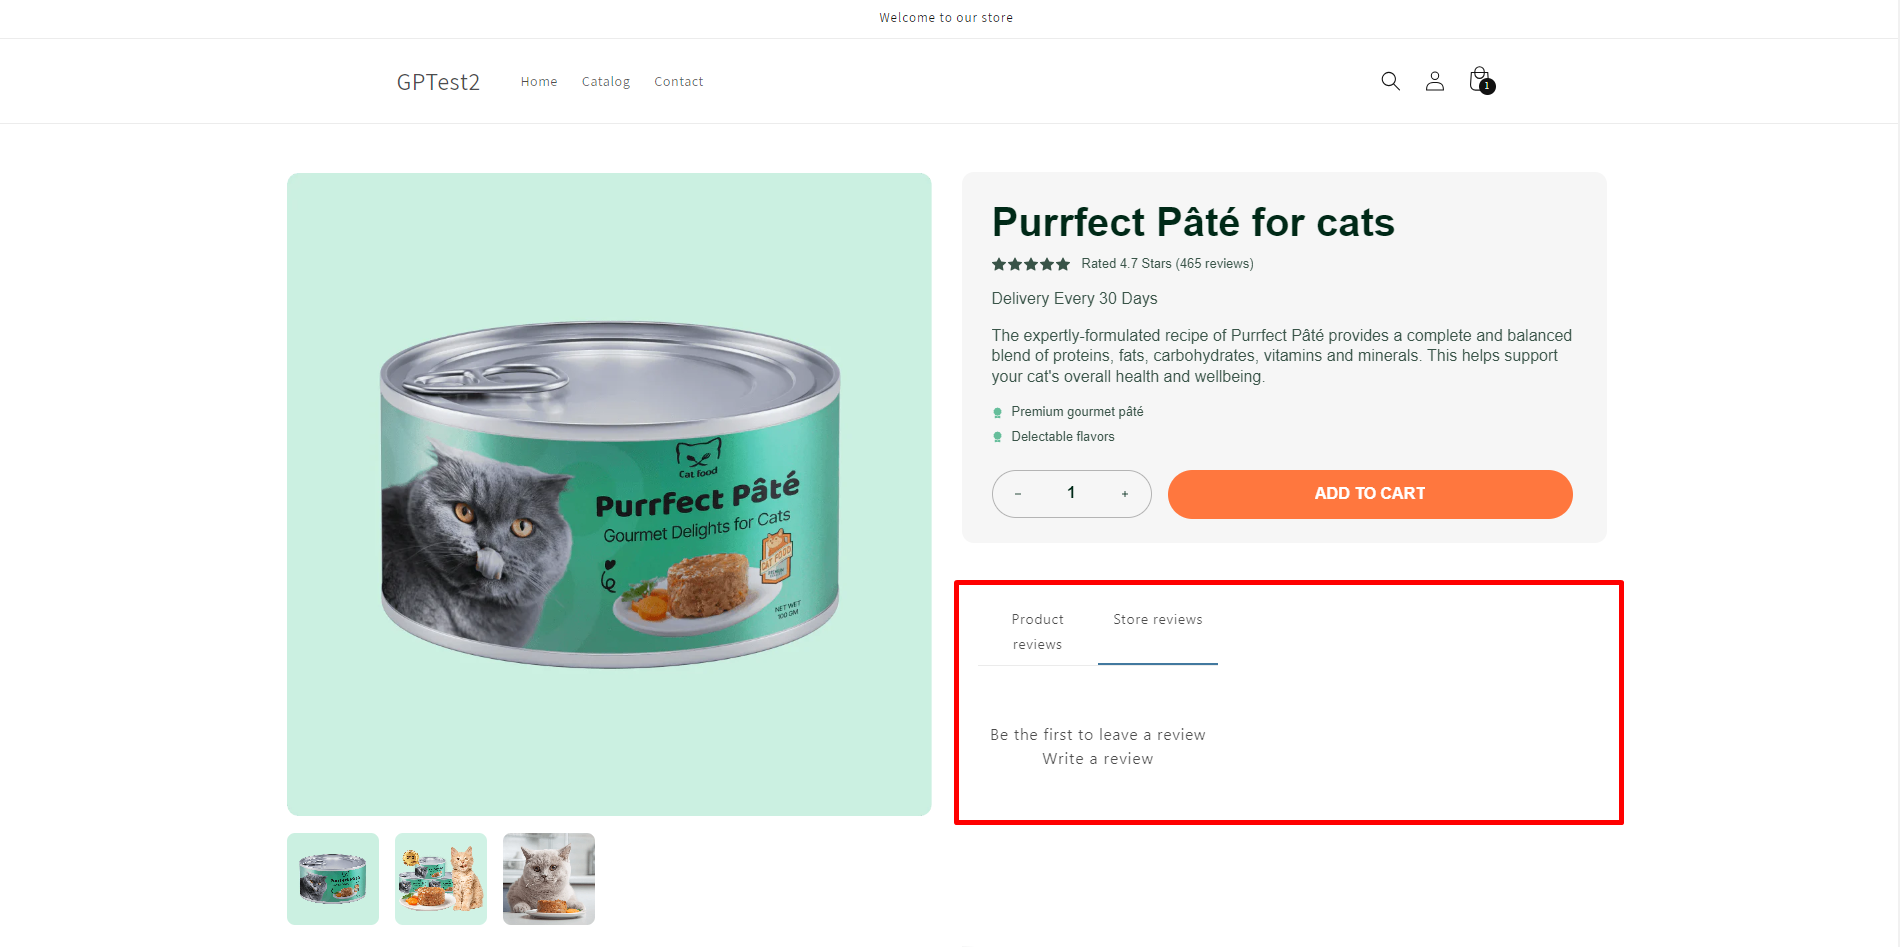Open the account login icon
Image resolution: width=1900 pixels, height=947 pixels.
coord(1434,81)
